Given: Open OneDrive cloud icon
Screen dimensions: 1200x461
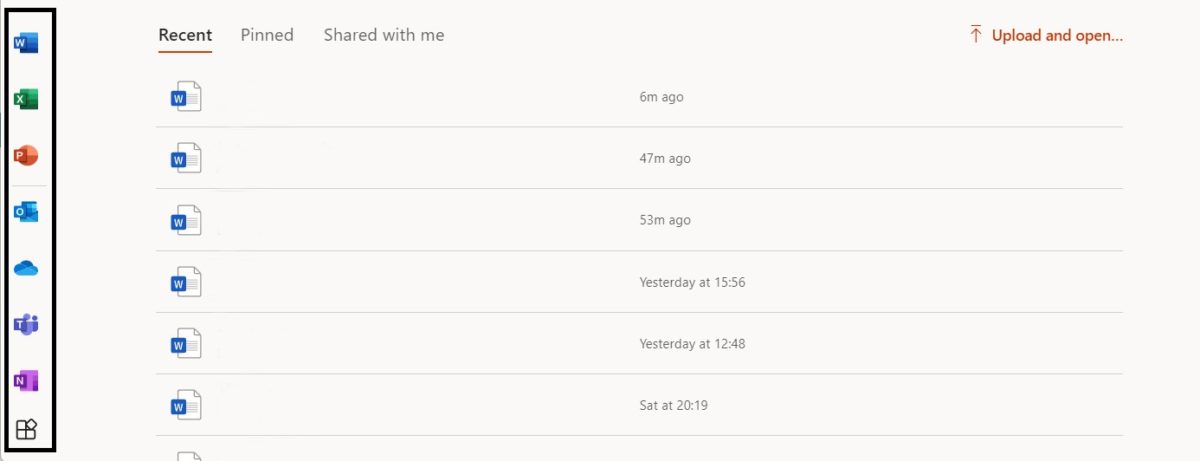Looking at the screenshot, I should coord(26,269).
